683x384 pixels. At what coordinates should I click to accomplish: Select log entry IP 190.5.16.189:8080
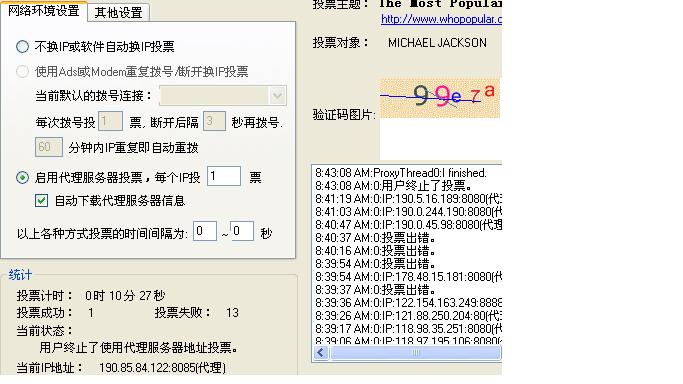click(x=408, y=199)
